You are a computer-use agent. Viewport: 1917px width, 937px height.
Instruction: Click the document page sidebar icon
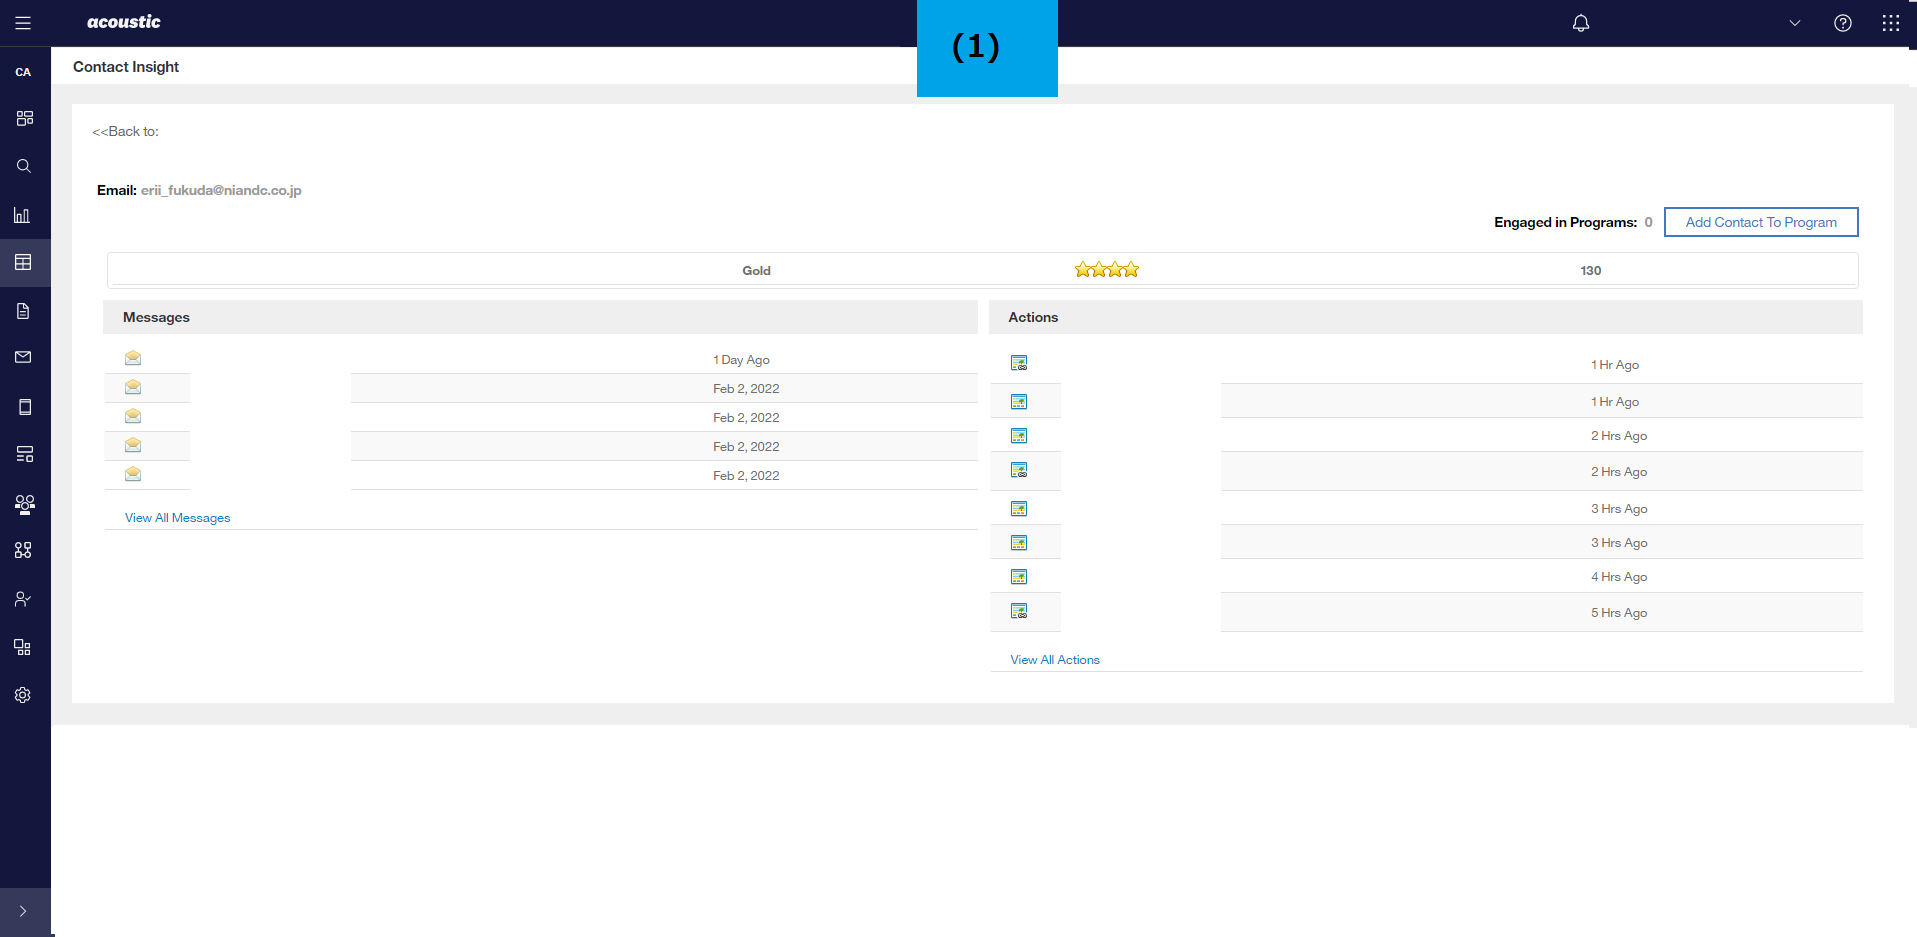tap(23, 311)
